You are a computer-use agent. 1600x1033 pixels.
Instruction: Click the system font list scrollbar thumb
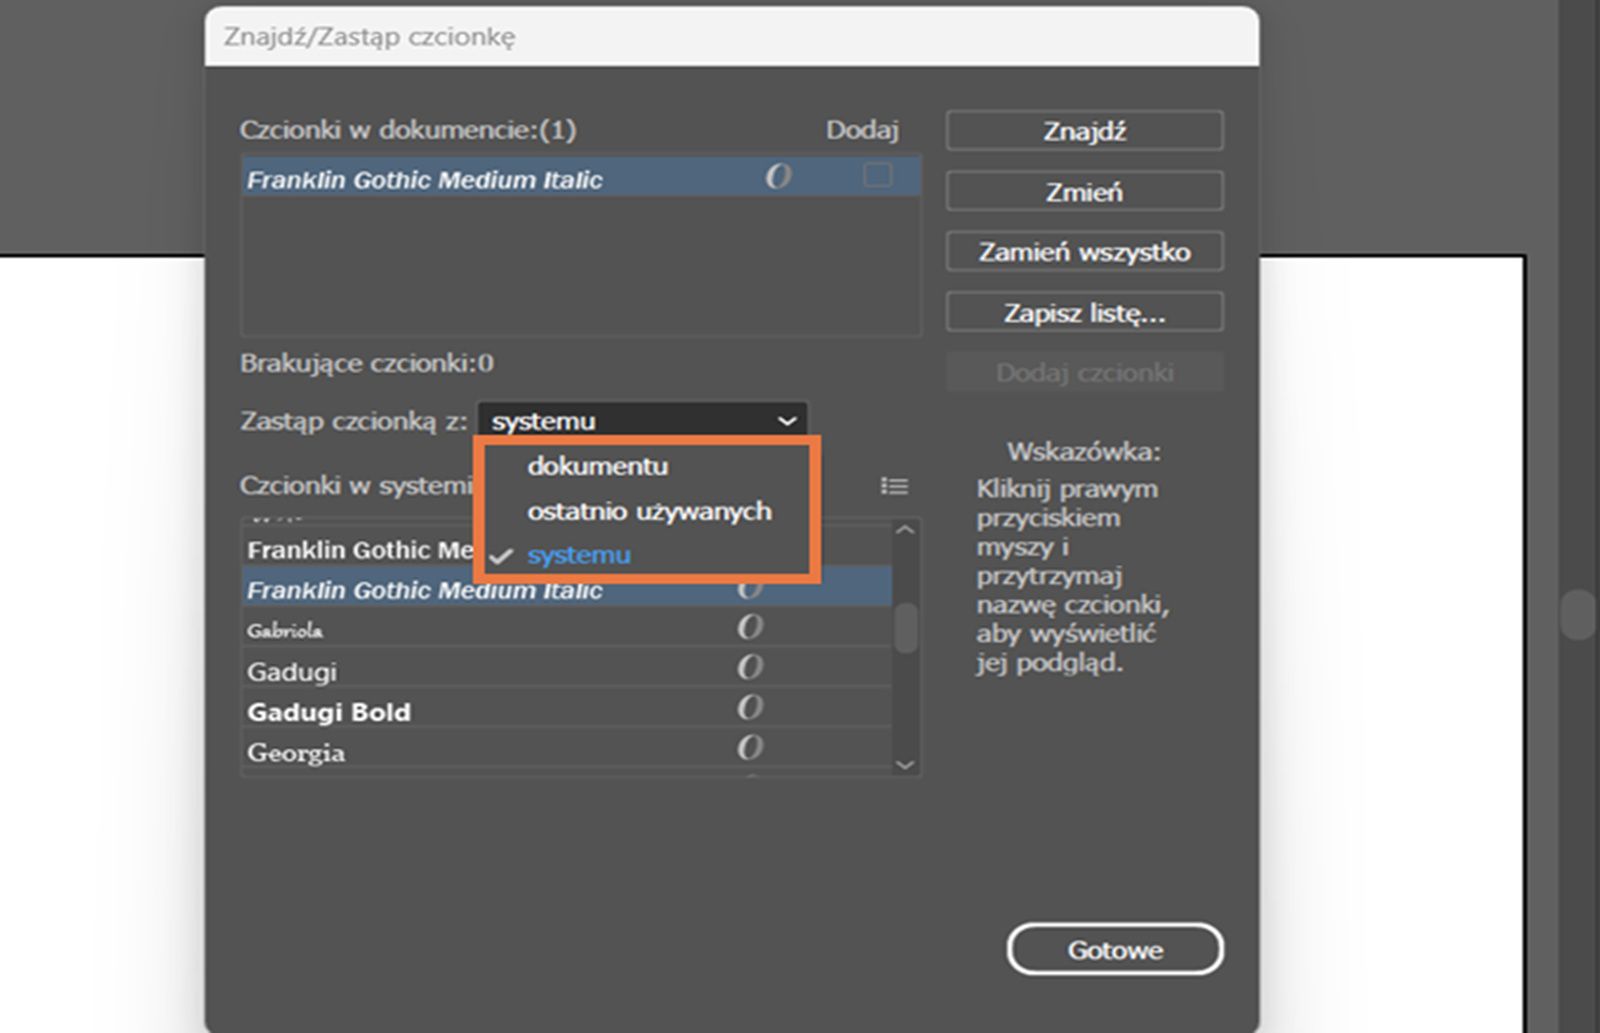(x=906, y=628)
